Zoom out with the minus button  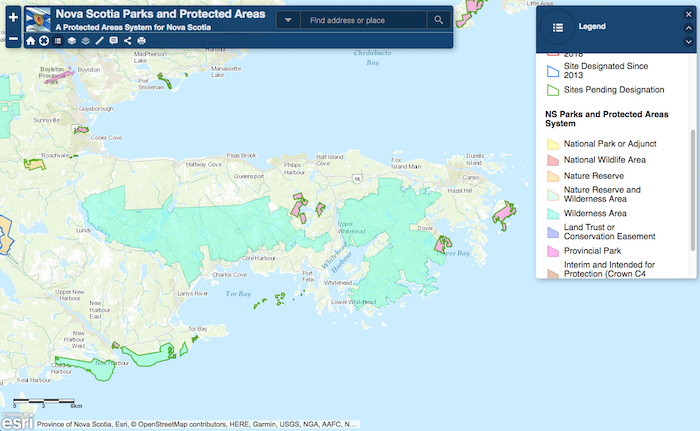coord(12,40)
